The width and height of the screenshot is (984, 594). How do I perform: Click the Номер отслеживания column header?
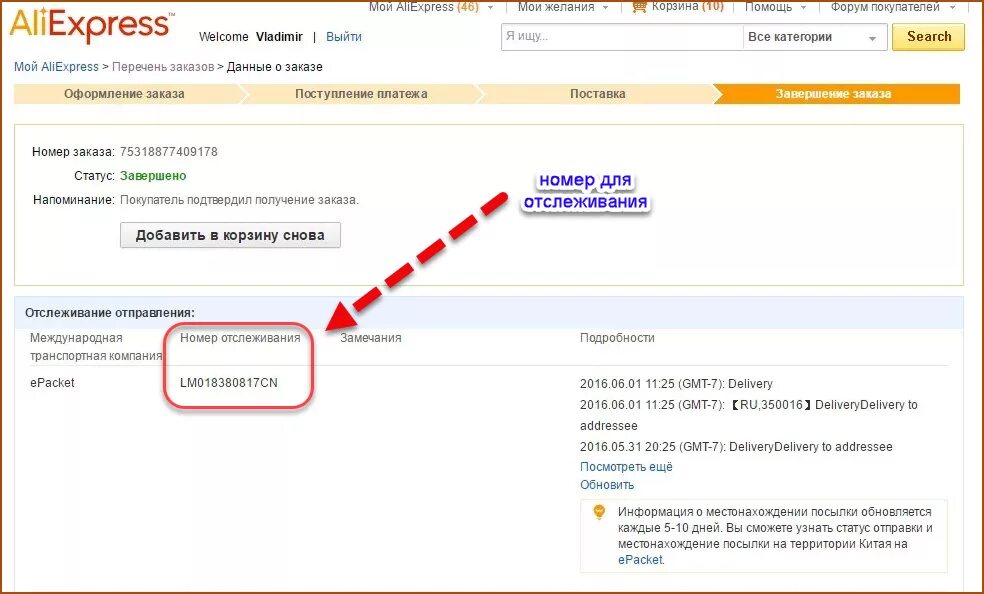240,338
